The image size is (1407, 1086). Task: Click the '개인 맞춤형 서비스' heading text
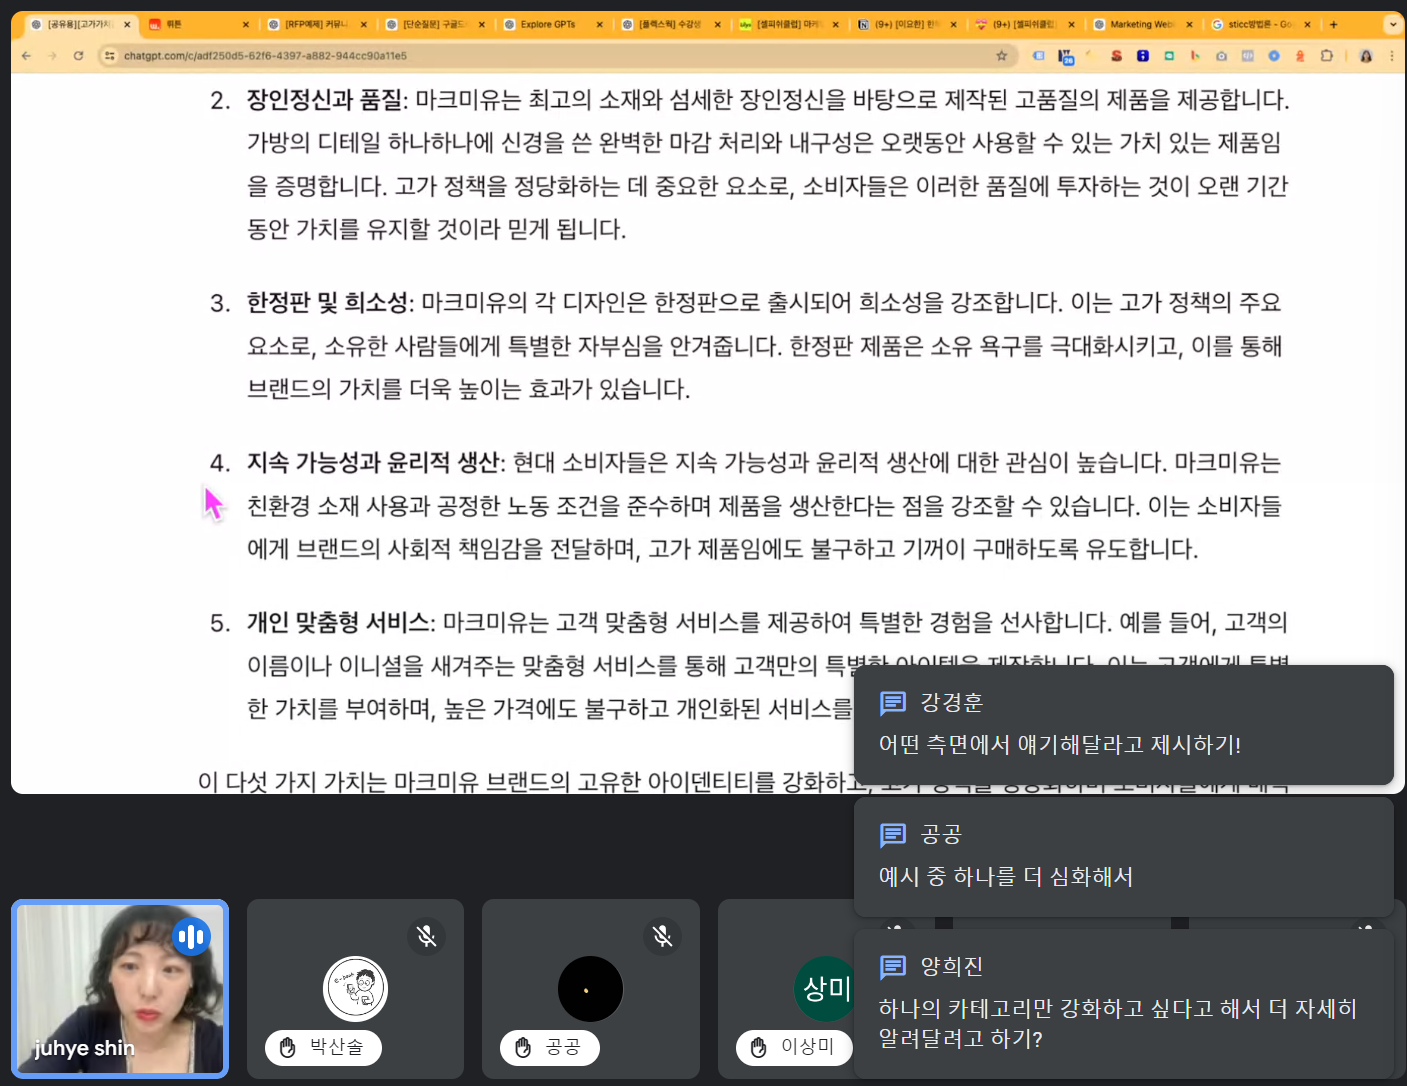point(338,622)
